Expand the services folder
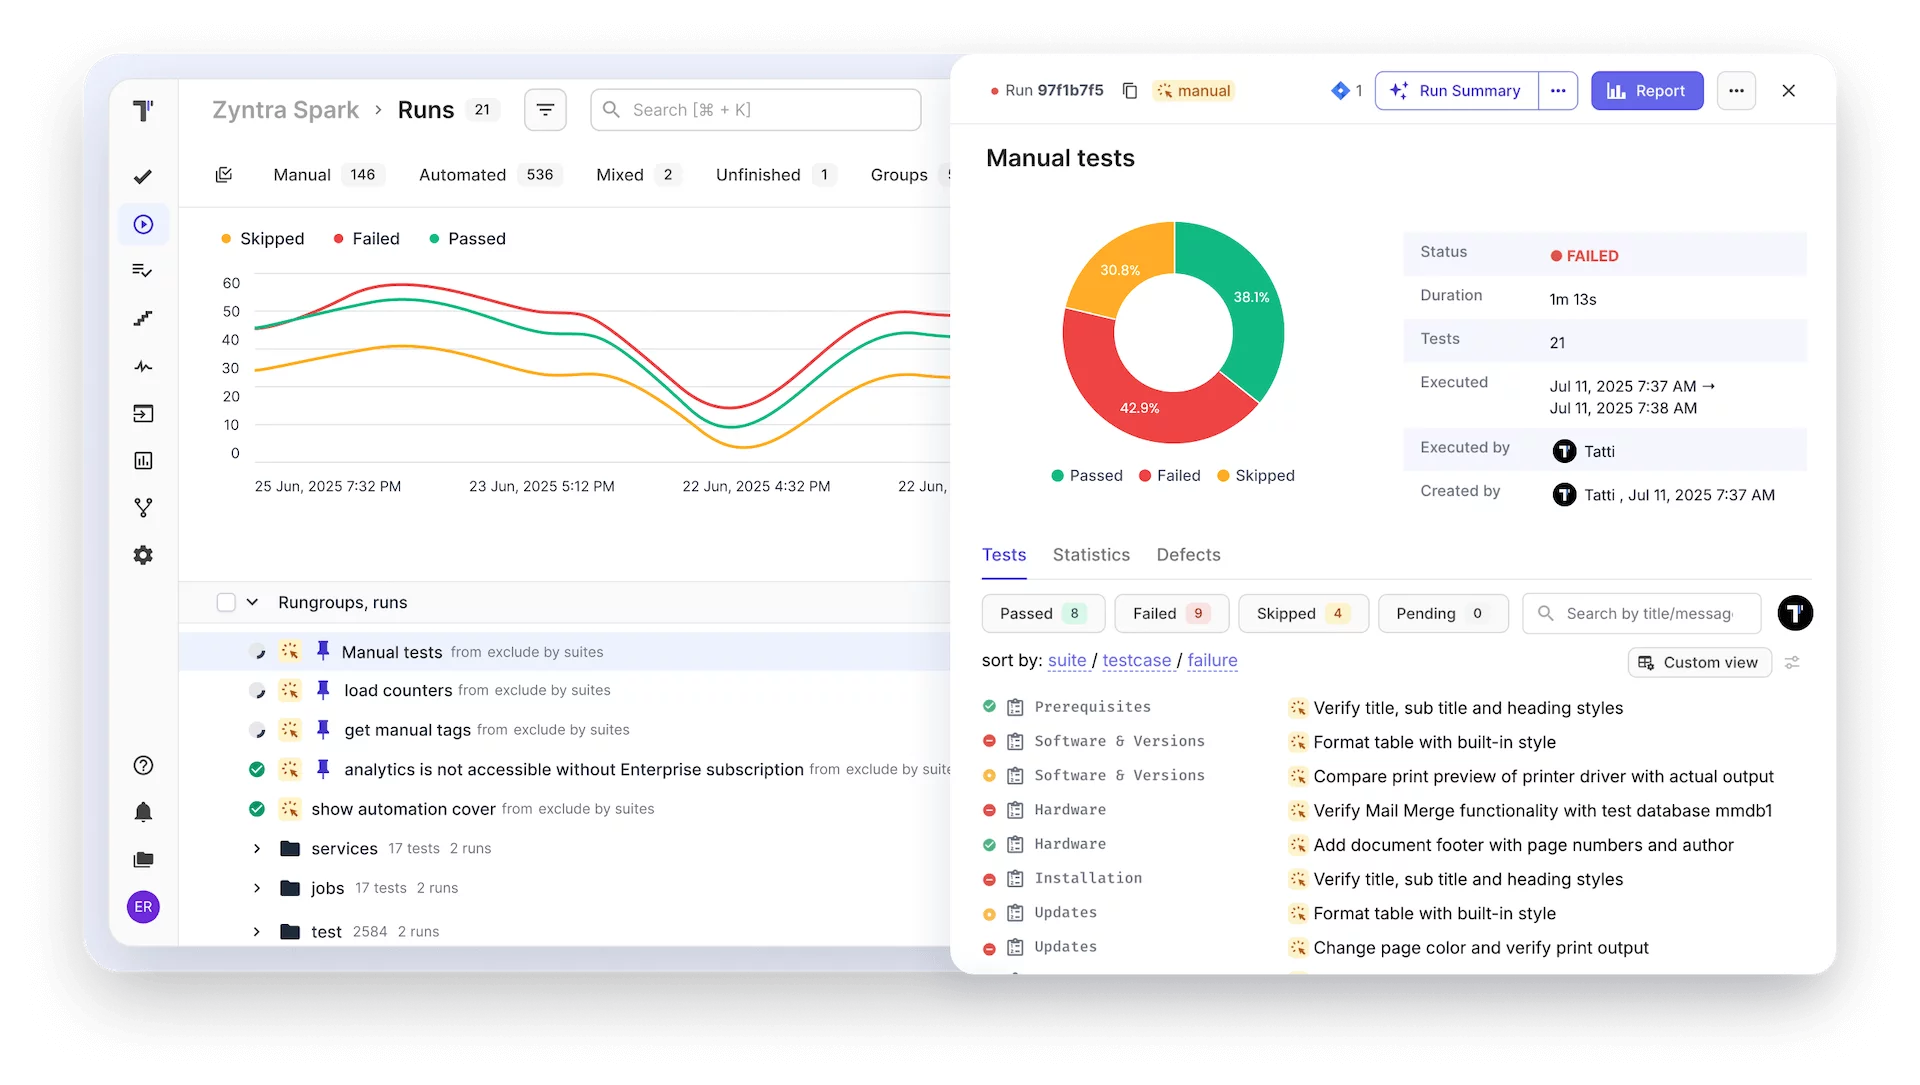Image resolution: width=1920 pixels, height=1085 pixels. (257, 848)
